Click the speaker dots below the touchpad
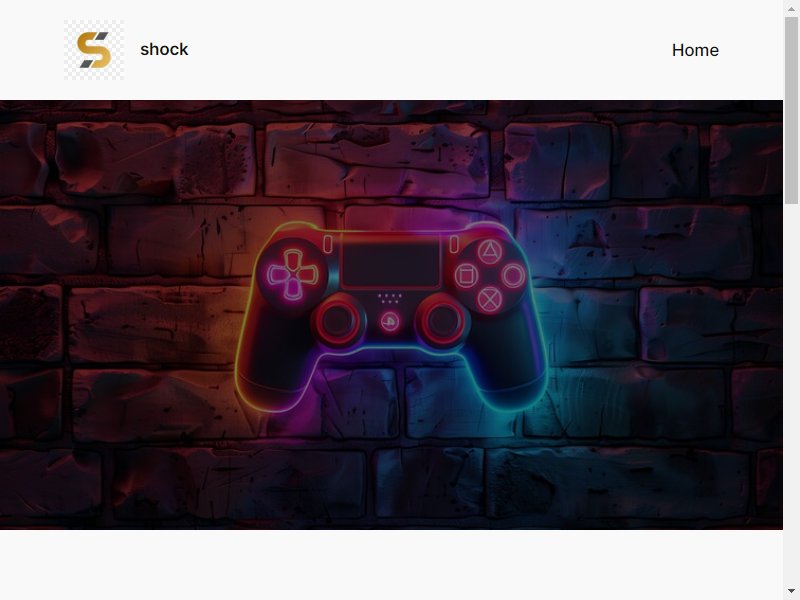Image resolution: width=800 pixels, height=600 pixels. pos(390,298)
